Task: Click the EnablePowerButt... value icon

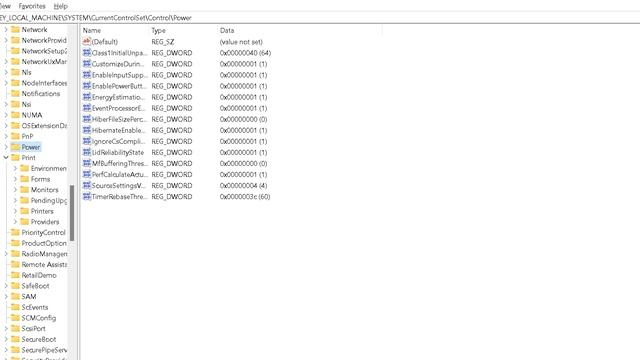Action: click(87, 86)
